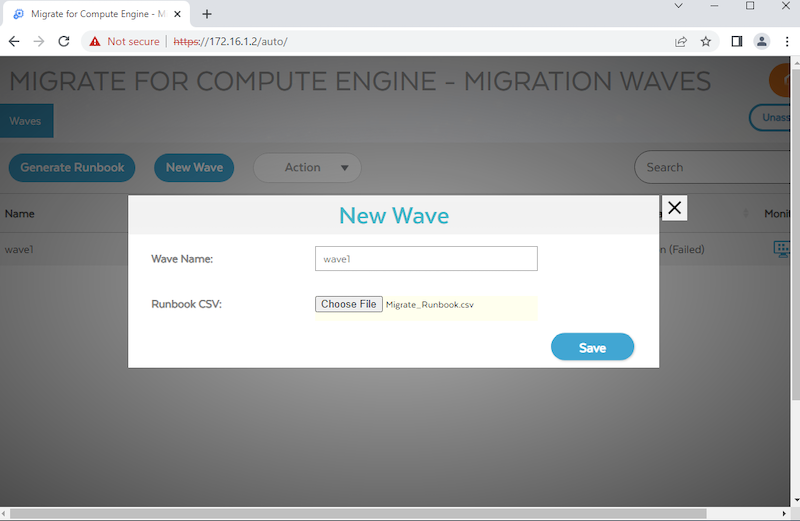
Task: Click Choose File for Runbook CSV
Action: coord(348,304)
